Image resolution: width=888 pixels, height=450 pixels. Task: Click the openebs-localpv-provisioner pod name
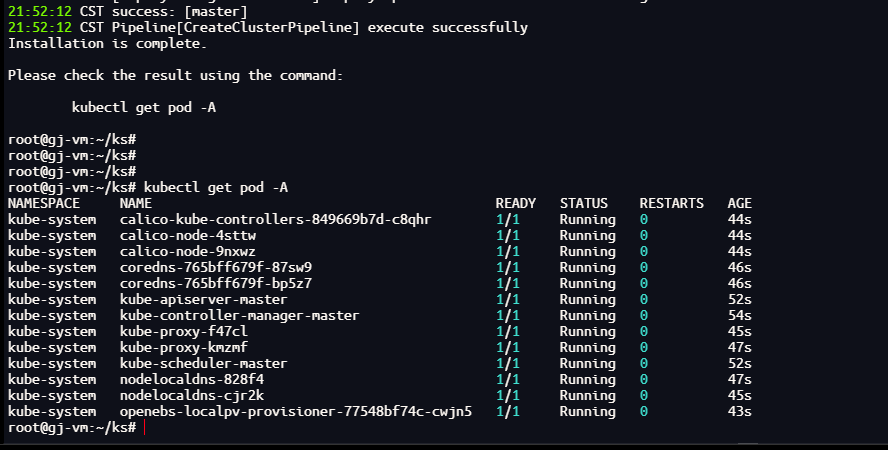click(296, 411)
